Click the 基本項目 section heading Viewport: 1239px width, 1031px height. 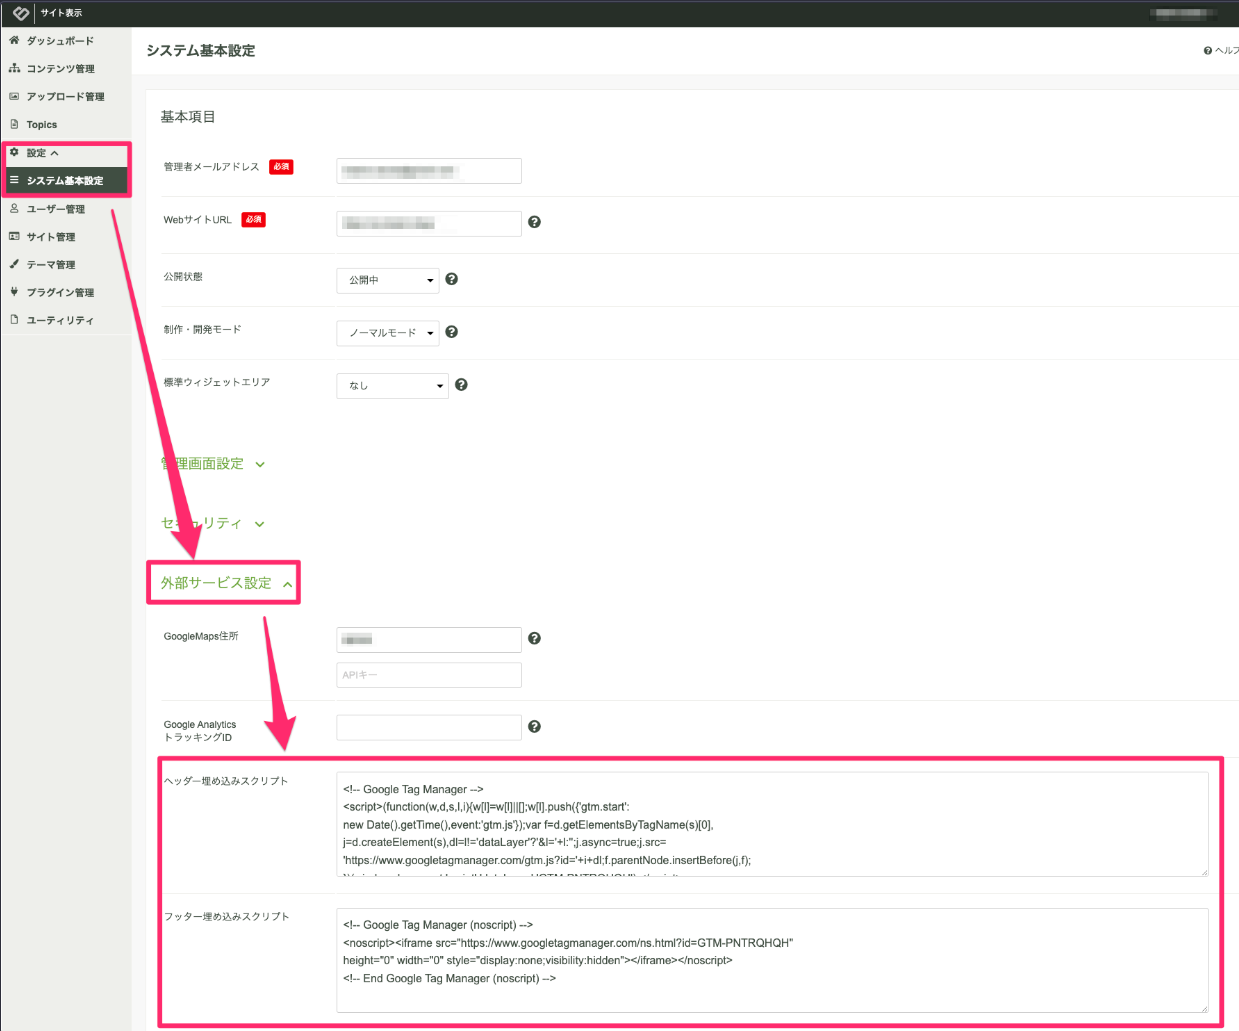(188, 117)
